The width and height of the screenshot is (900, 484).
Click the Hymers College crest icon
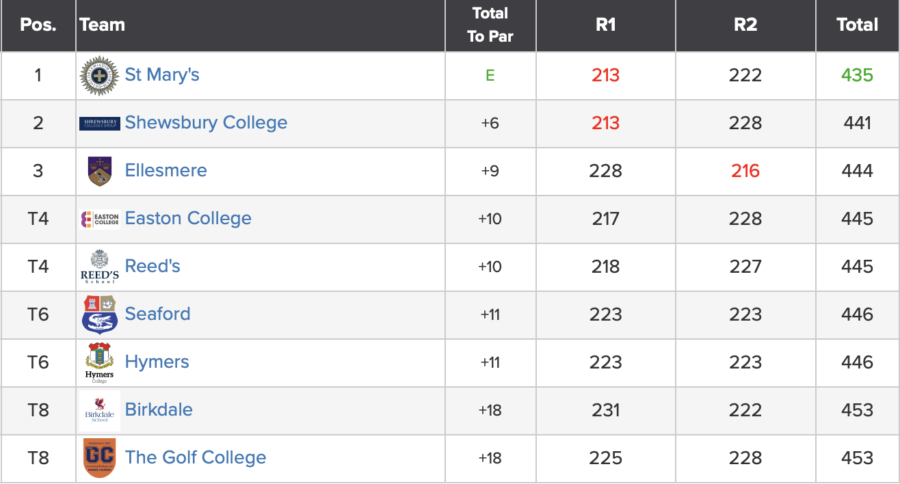(99, 362)
